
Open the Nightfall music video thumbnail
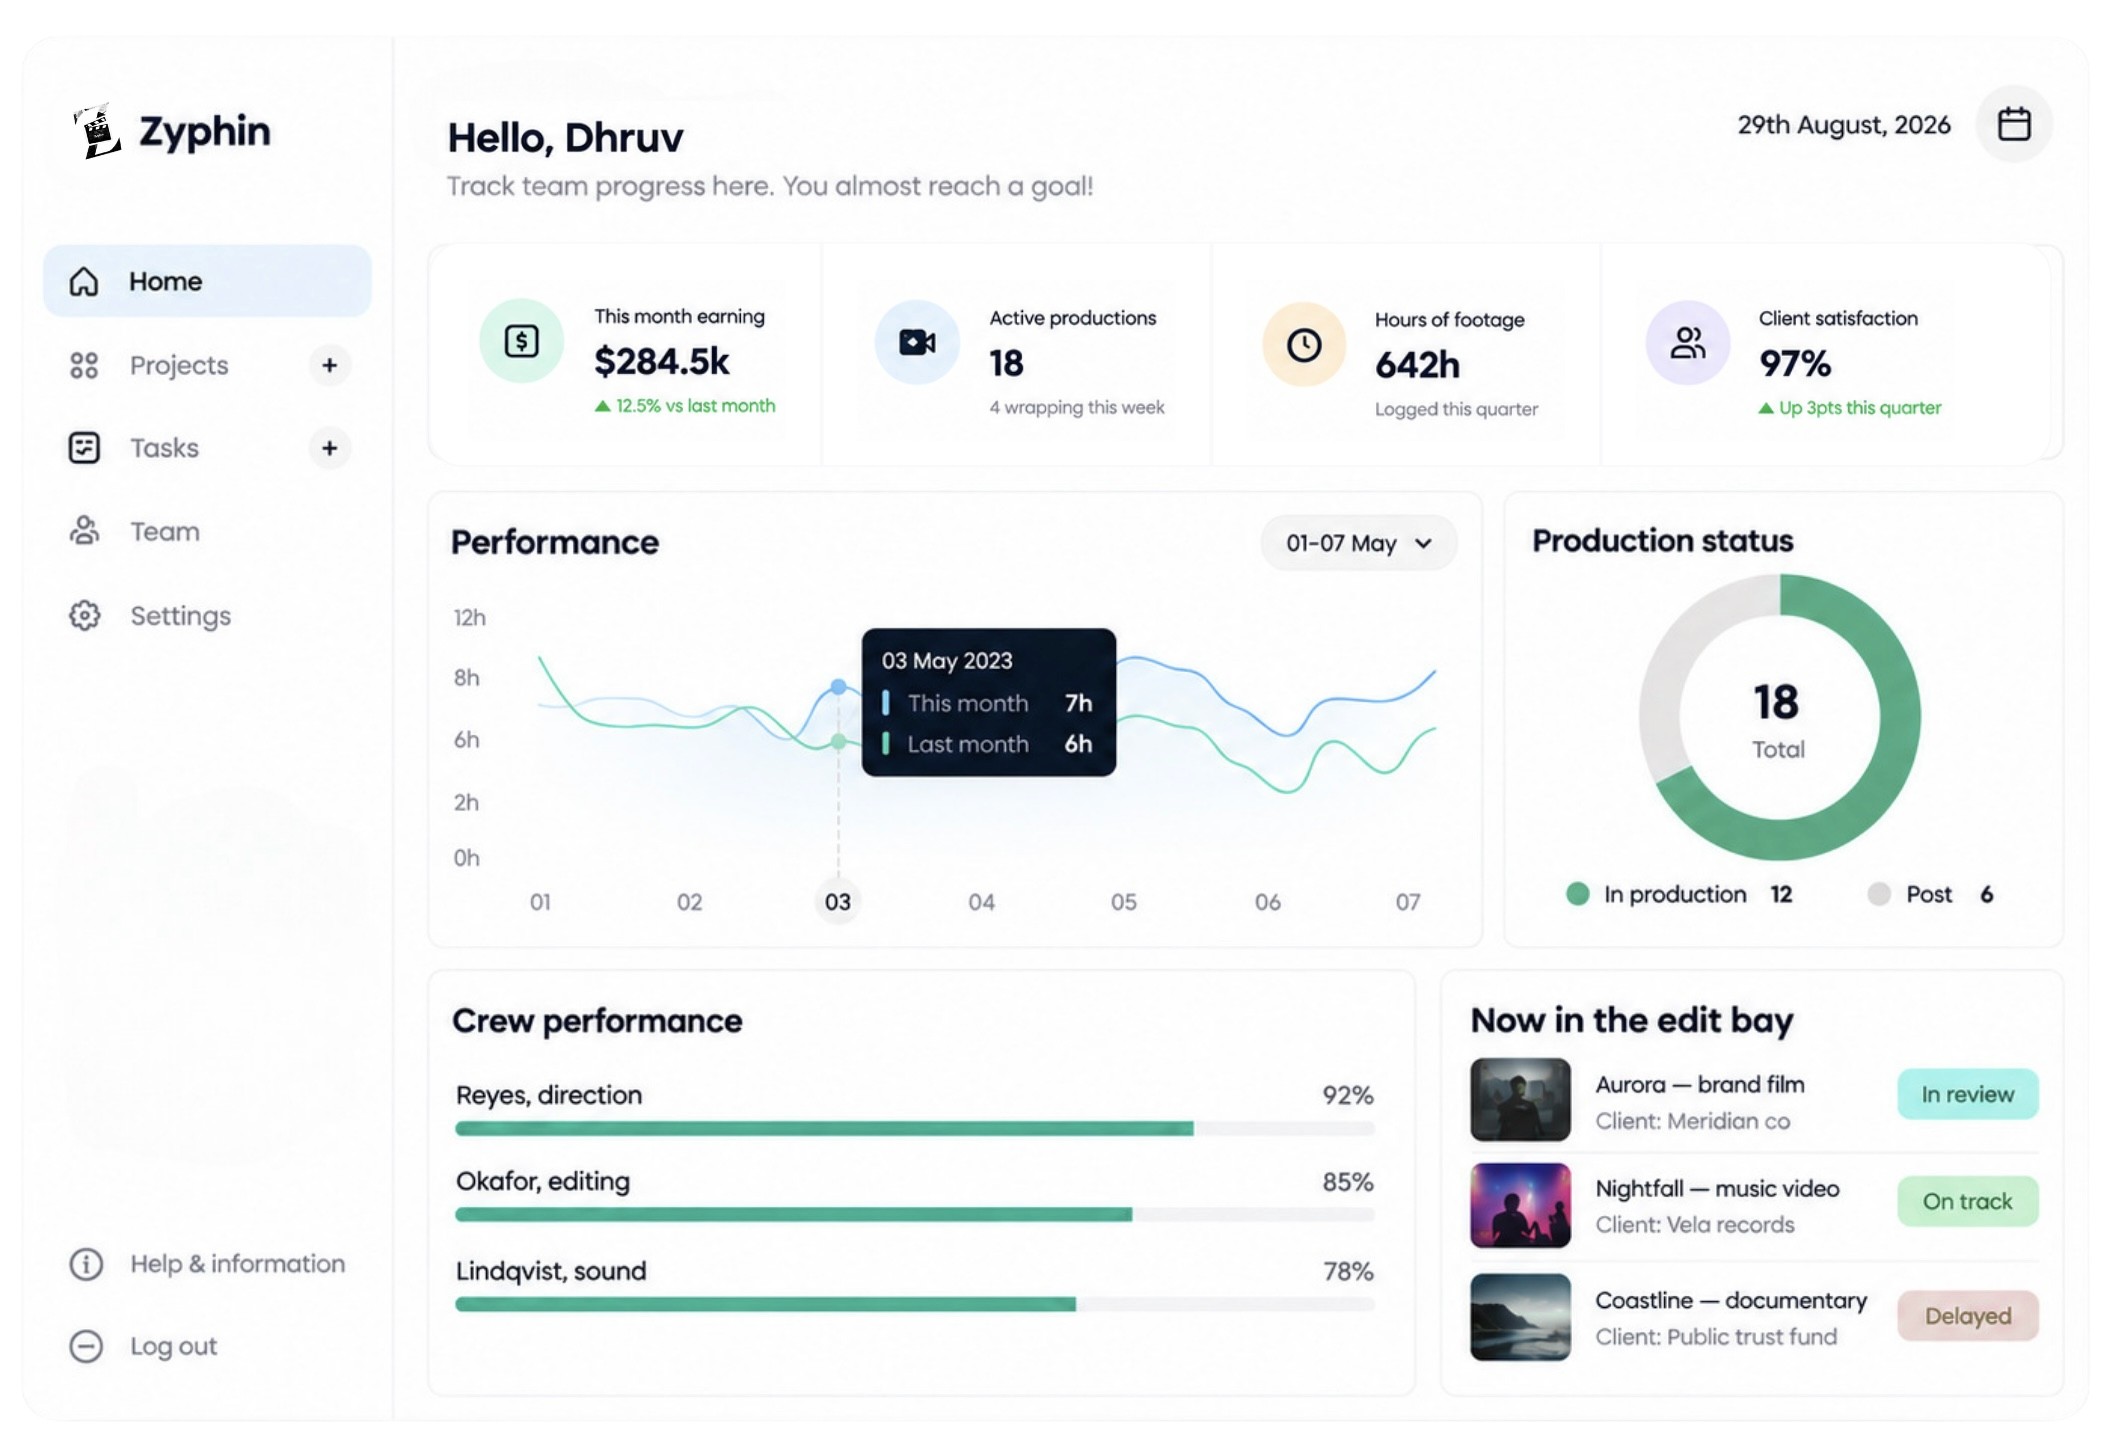[1520, 1205]
